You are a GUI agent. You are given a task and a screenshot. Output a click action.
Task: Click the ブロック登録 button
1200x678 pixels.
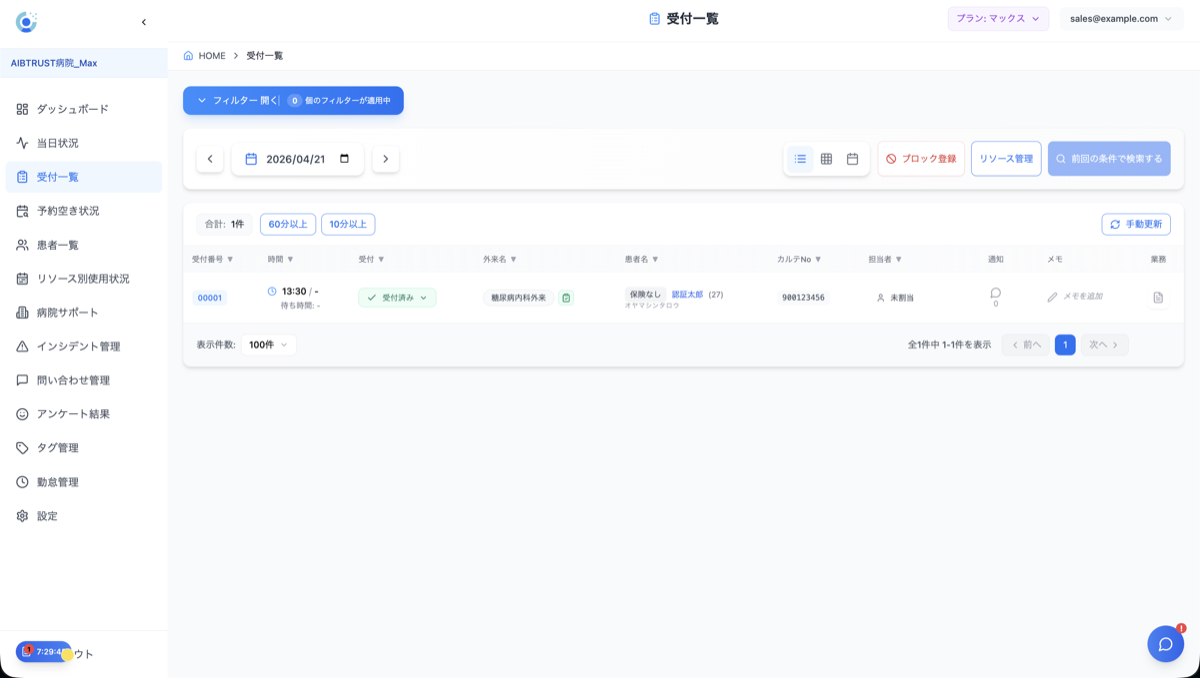point(921,159)
